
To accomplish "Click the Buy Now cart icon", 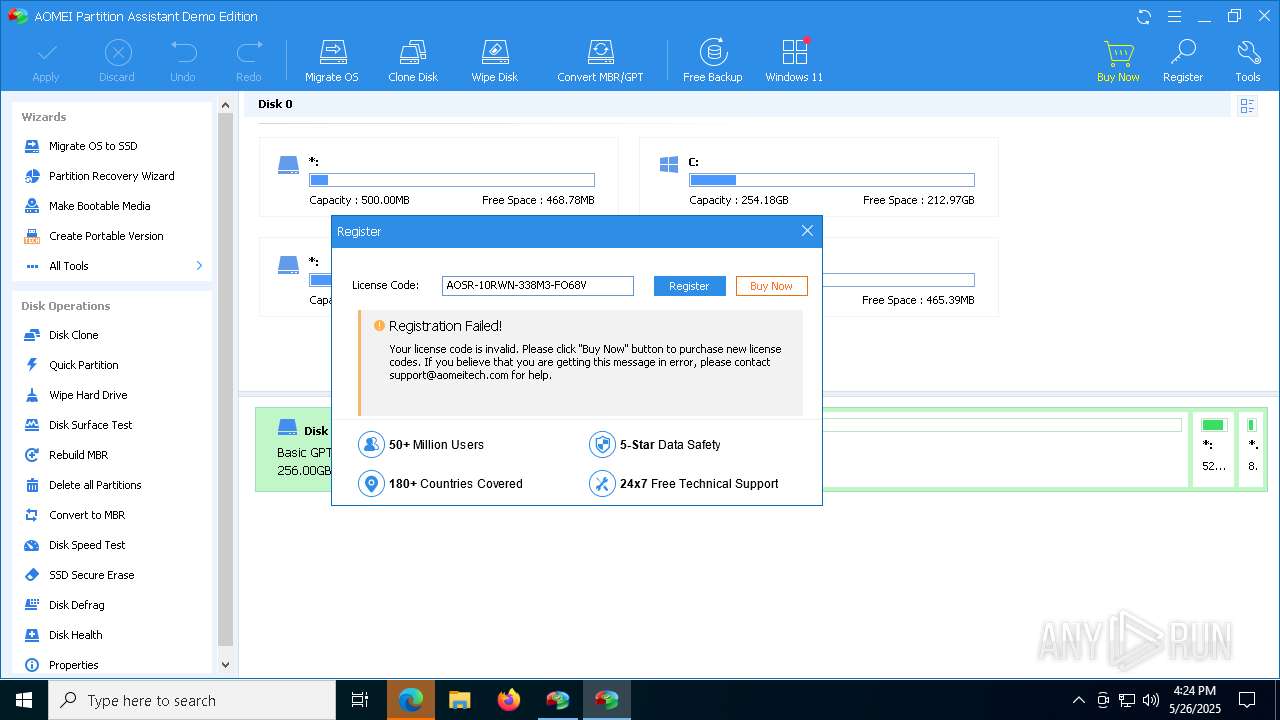I will 1118,61.
